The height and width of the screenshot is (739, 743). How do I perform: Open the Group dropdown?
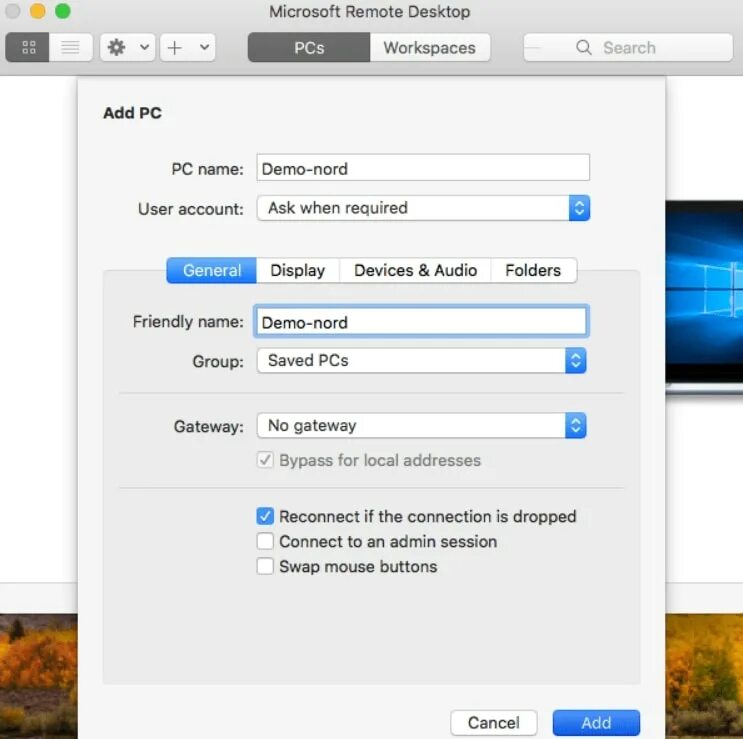(x=421, y=360)
